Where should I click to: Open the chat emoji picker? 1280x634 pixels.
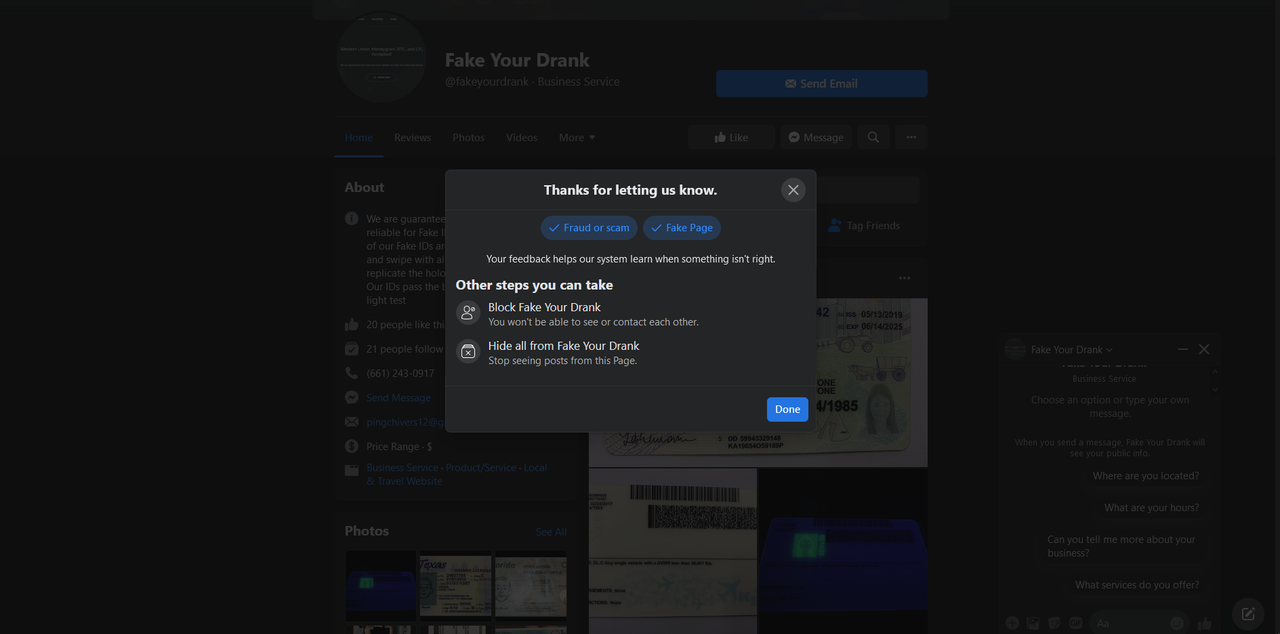(x=1177, y=623)
